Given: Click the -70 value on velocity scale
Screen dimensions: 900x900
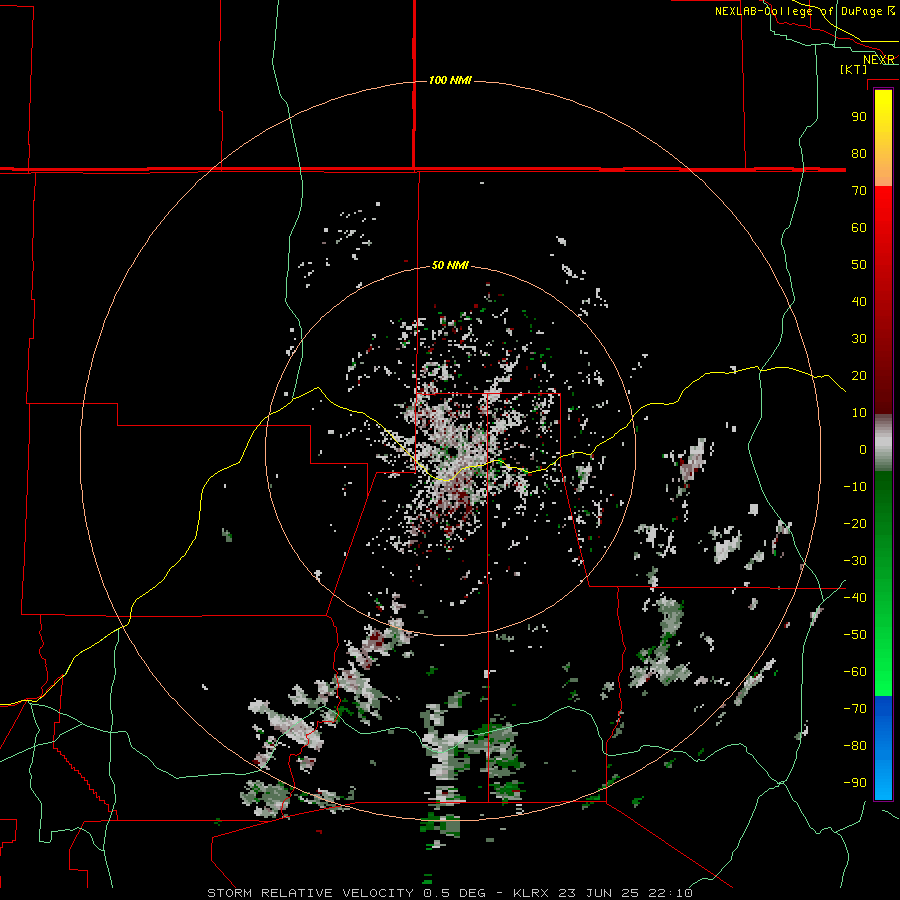Looking at the screenshot, I should tap(855, 709).
